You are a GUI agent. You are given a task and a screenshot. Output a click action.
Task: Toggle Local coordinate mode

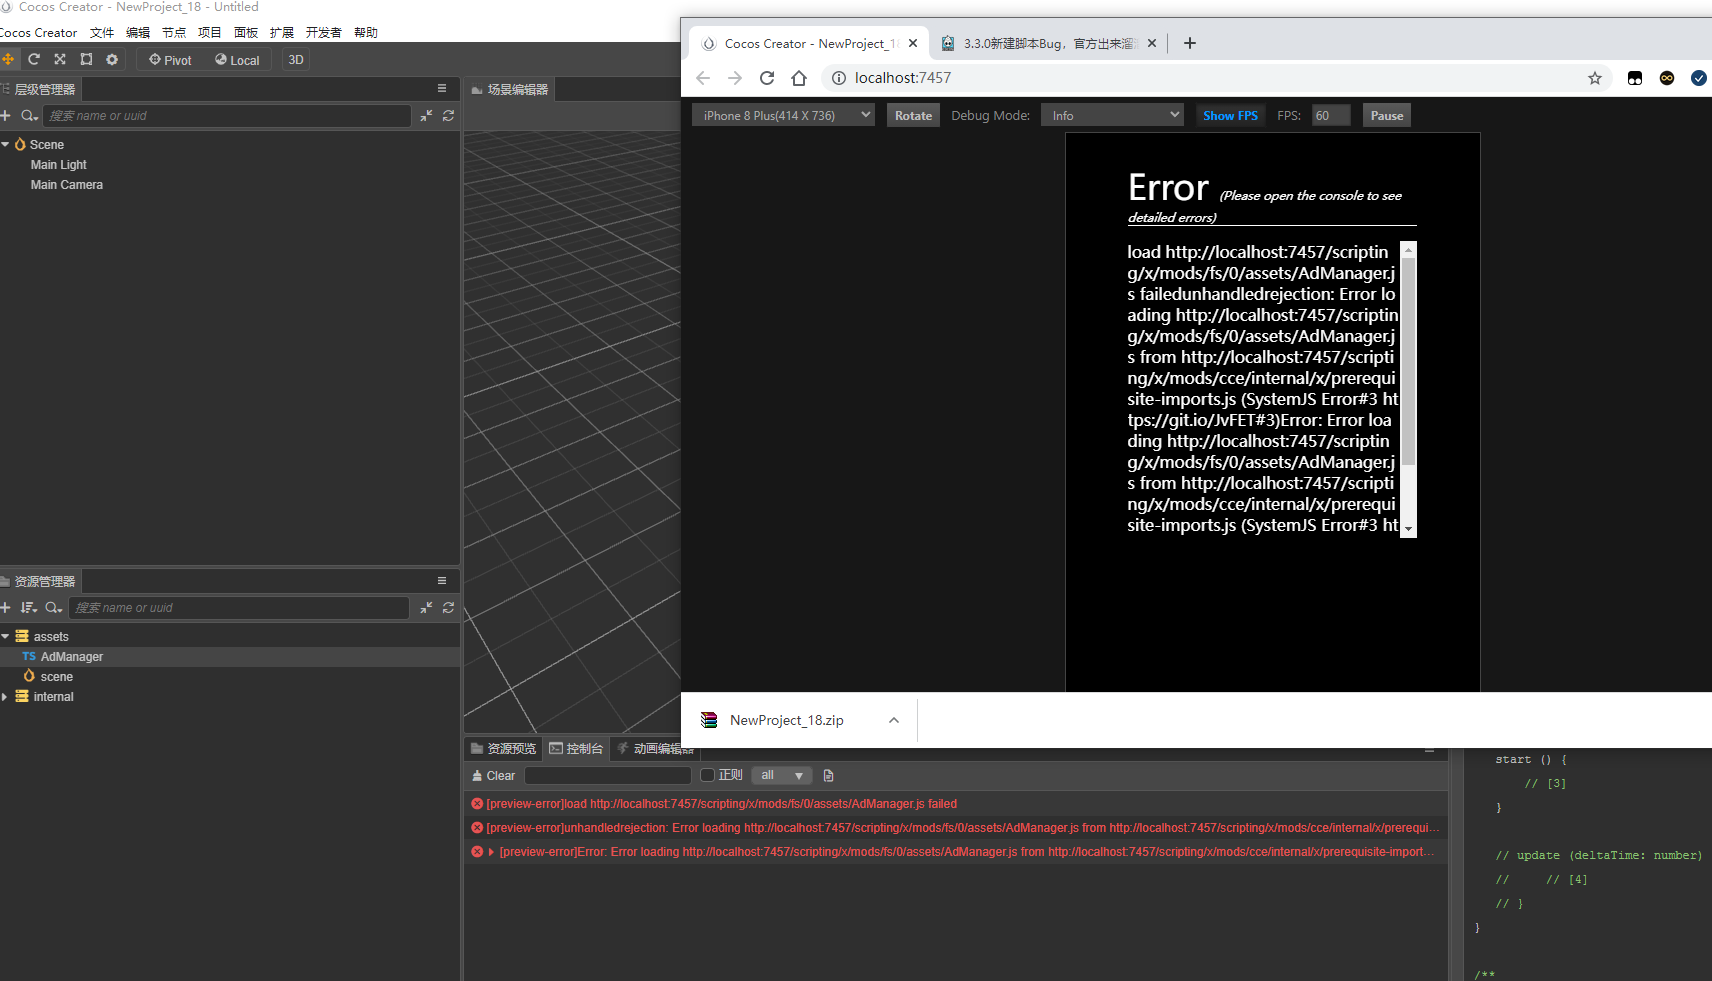(237, 60)
